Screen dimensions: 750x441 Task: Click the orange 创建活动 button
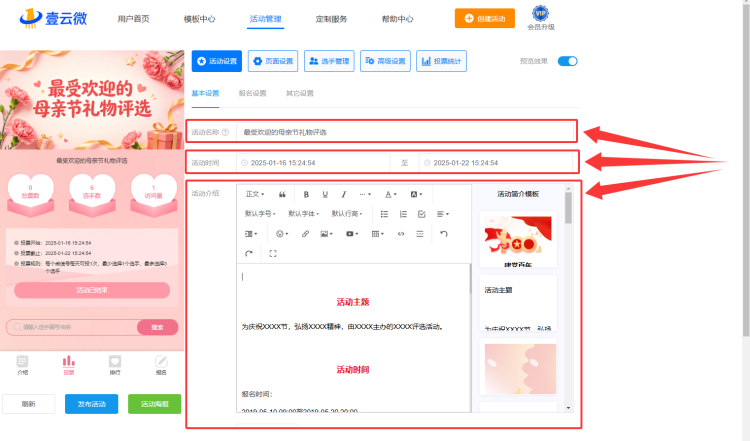tap(485, 18)
